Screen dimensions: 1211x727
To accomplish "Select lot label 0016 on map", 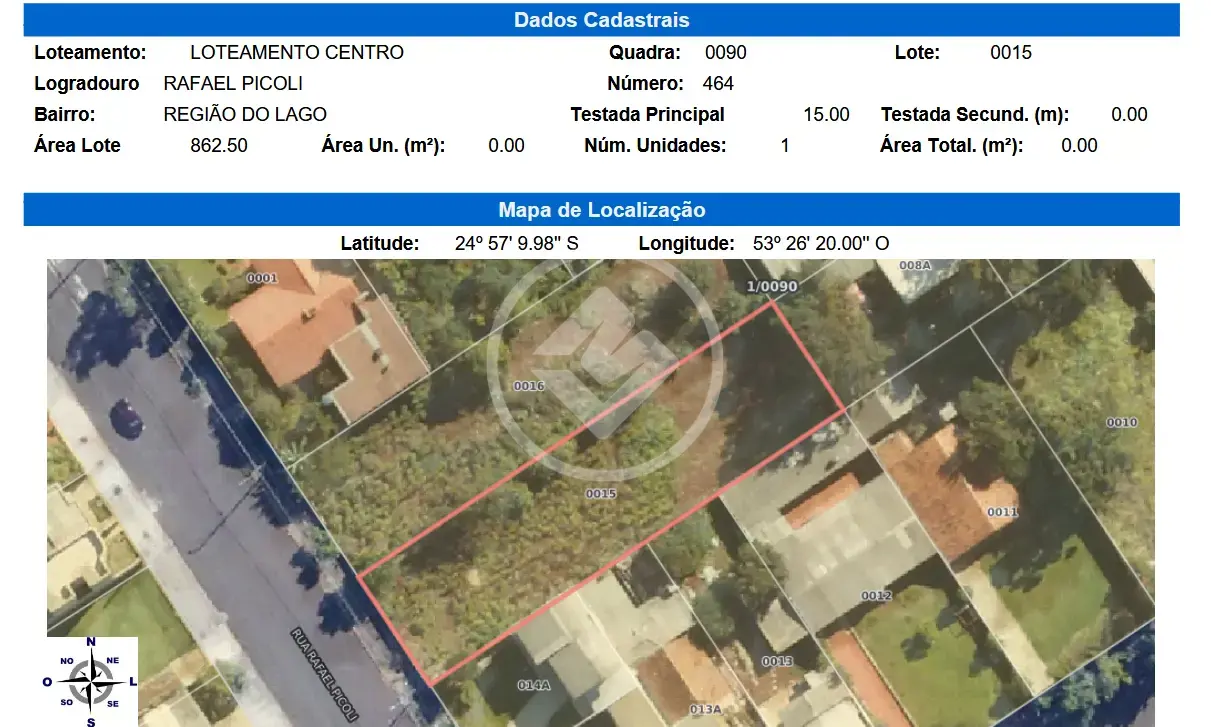I will (x=528, y=386).
